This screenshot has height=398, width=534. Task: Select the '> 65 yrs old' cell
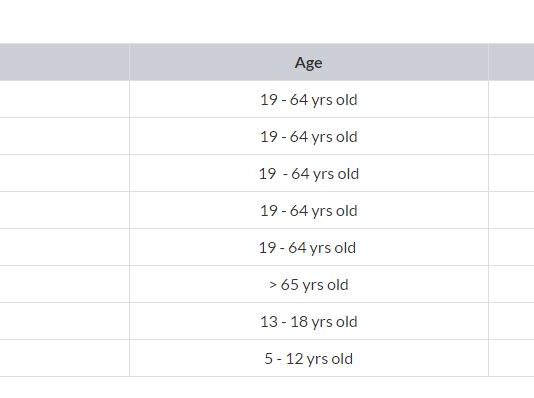point(309,284)
